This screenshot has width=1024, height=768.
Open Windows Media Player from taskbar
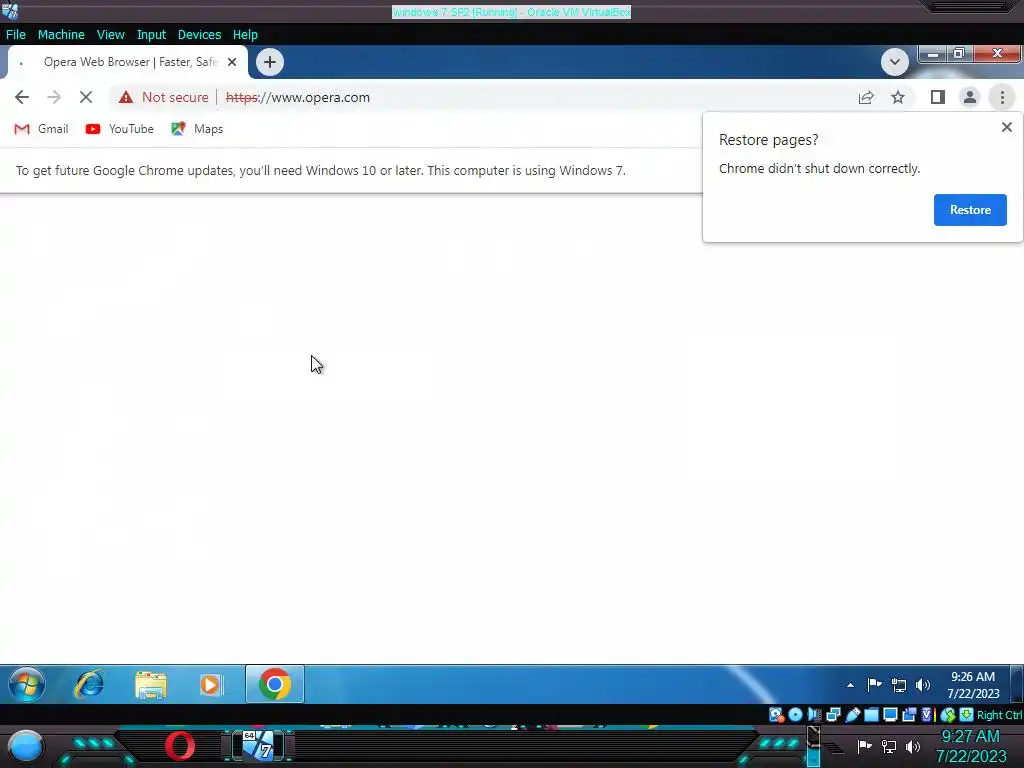click(210, 684)
